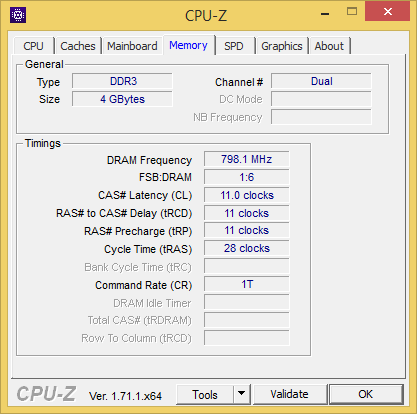
Task: Click the Channel # label
Action: pyautogui.click(x=239, y=82)
